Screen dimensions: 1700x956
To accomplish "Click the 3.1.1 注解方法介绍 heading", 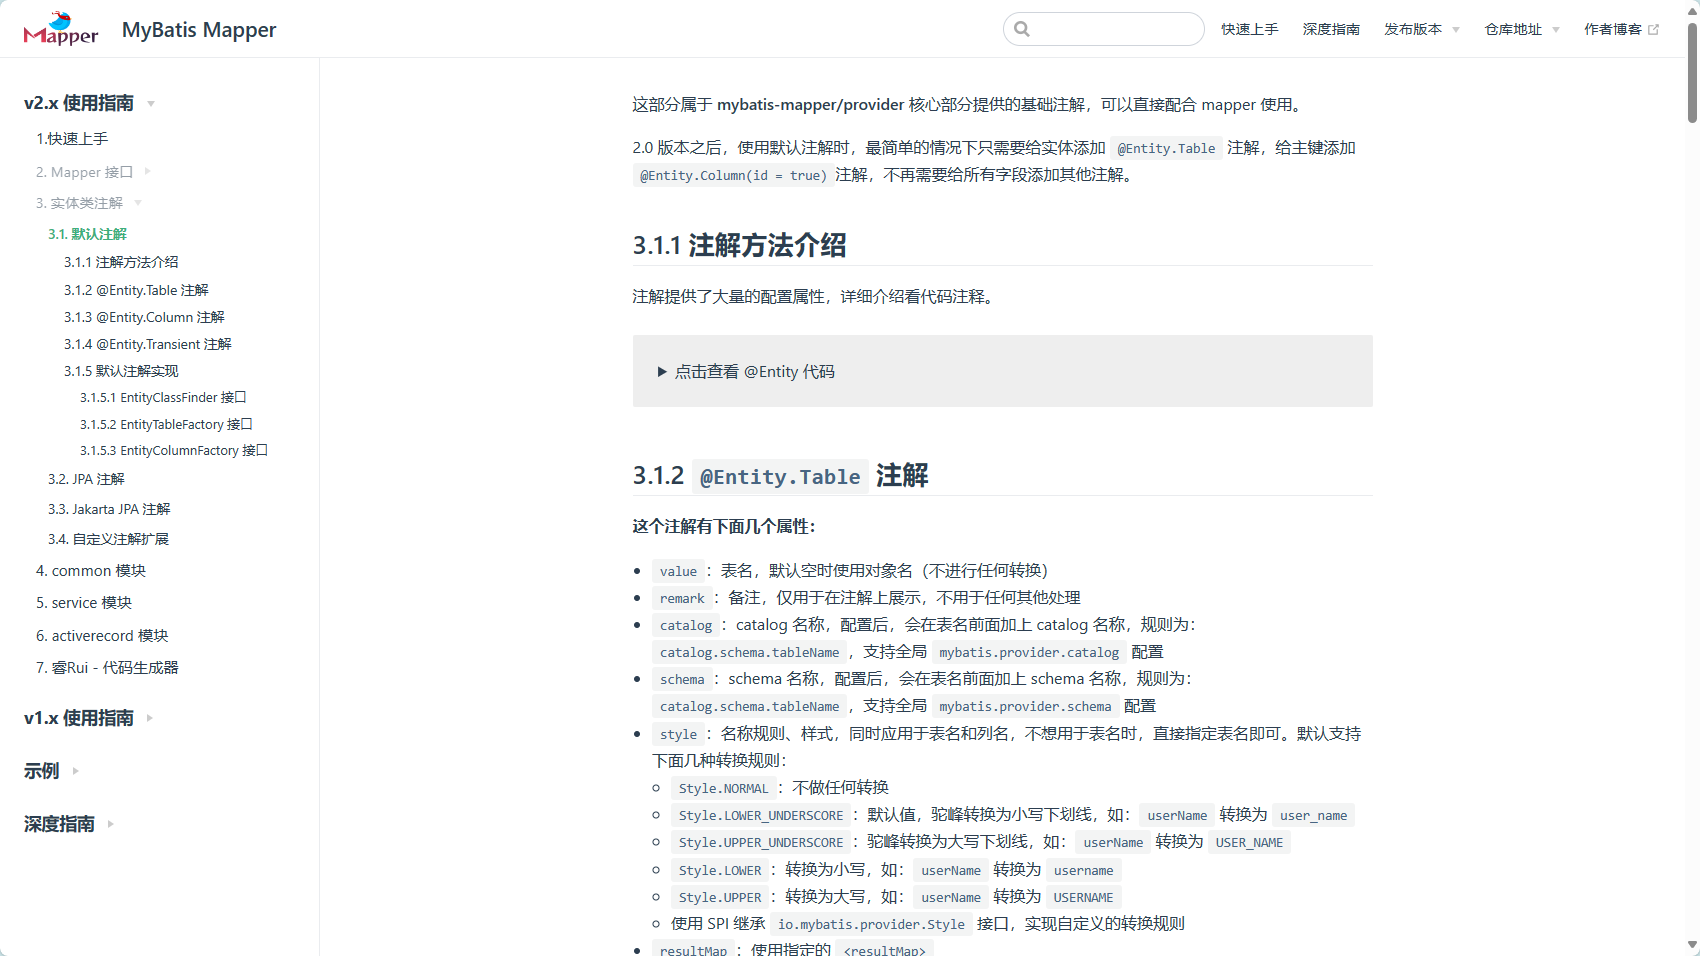I will 739,245.
